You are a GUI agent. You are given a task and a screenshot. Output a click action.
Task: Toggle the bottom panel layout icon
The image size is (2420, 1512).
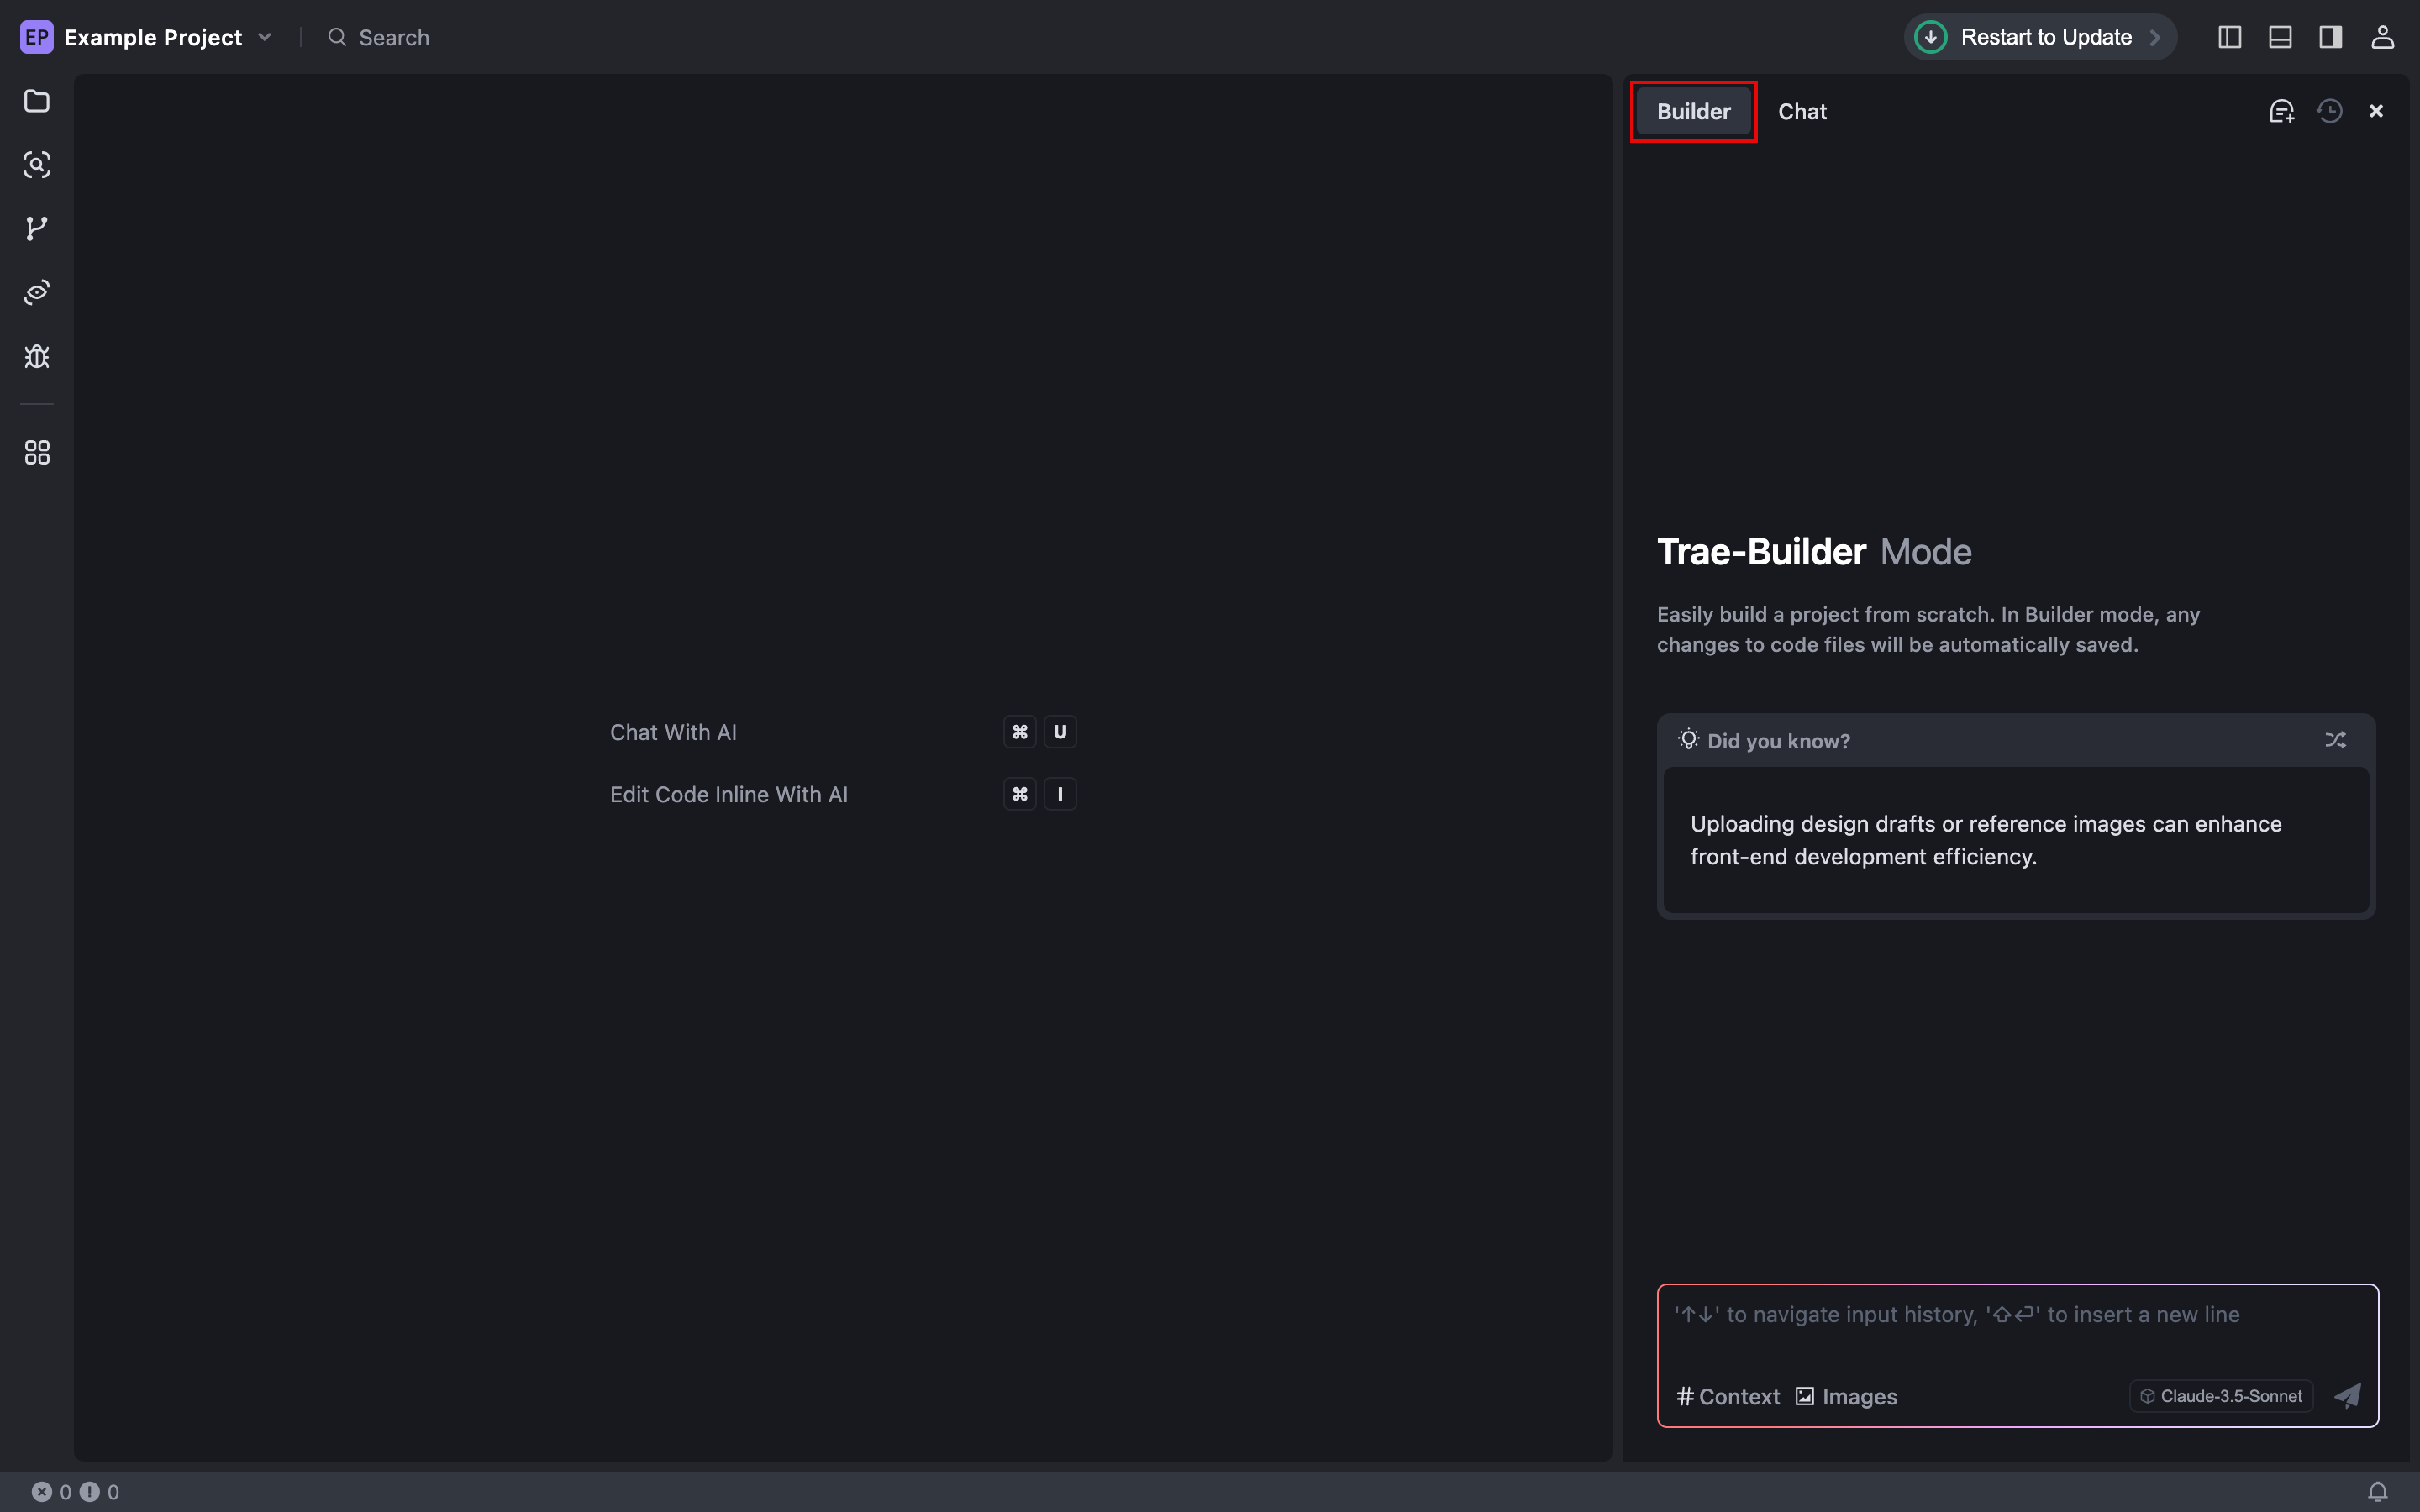2280,37
